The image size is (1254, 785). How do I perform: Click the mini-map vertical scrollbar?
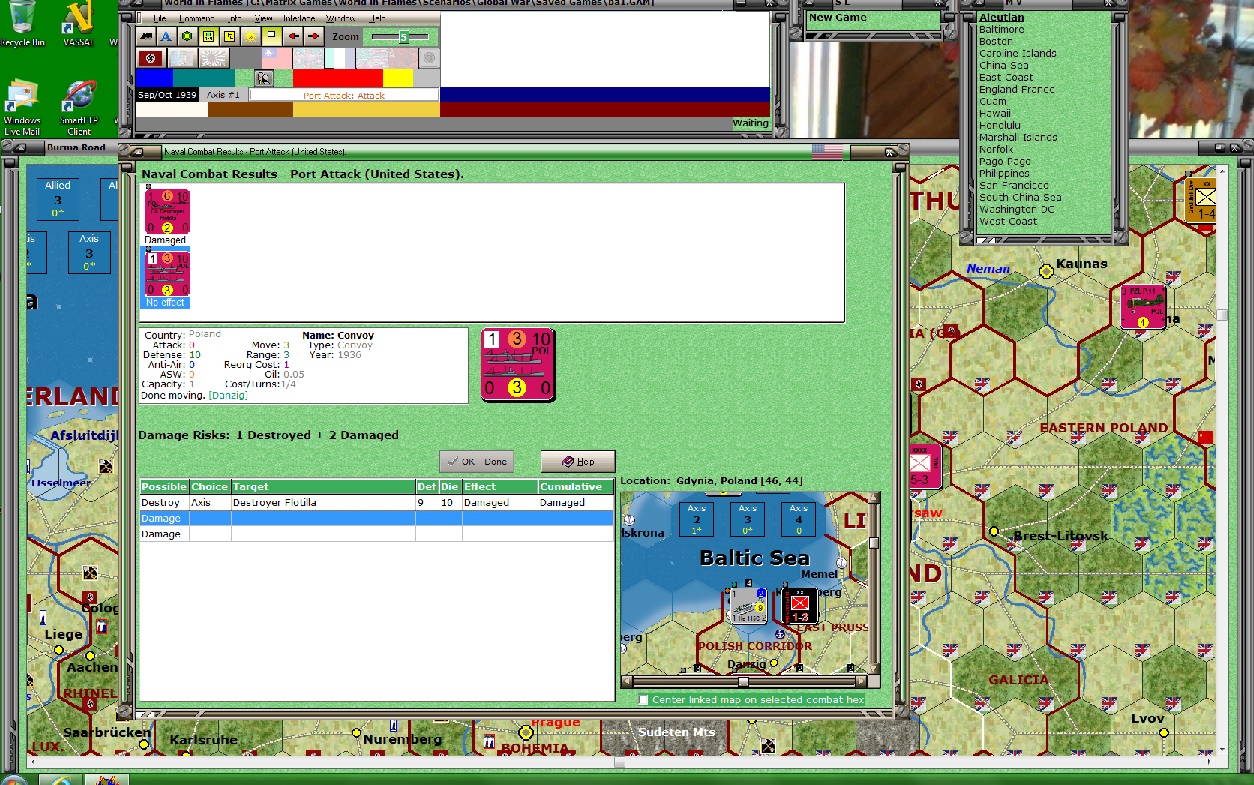coord(873,583)
